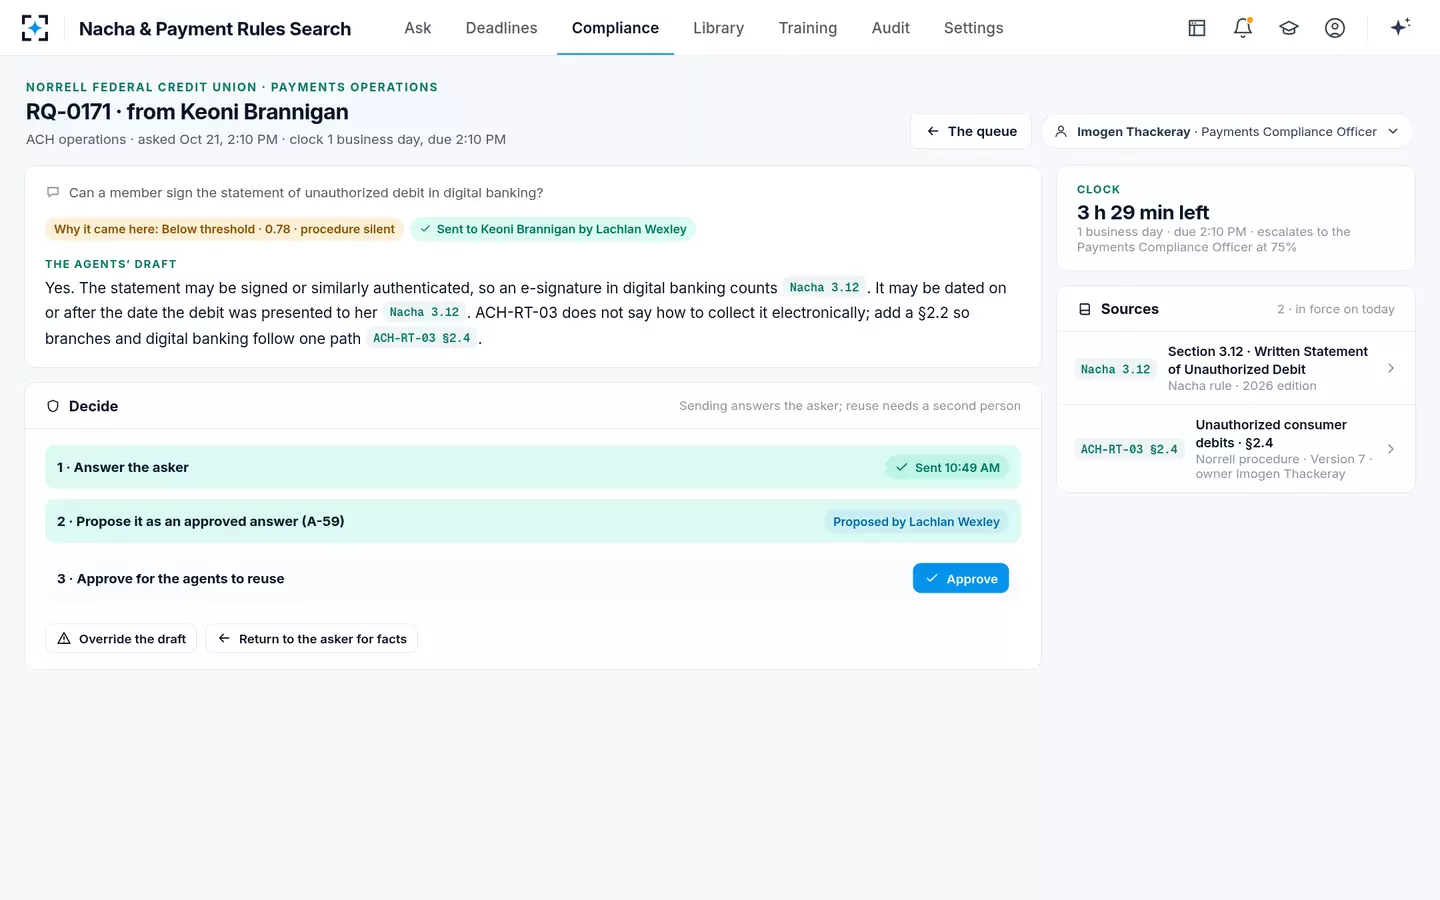Open the Audit tab
1440x900 pixels.
coord(890,28)
